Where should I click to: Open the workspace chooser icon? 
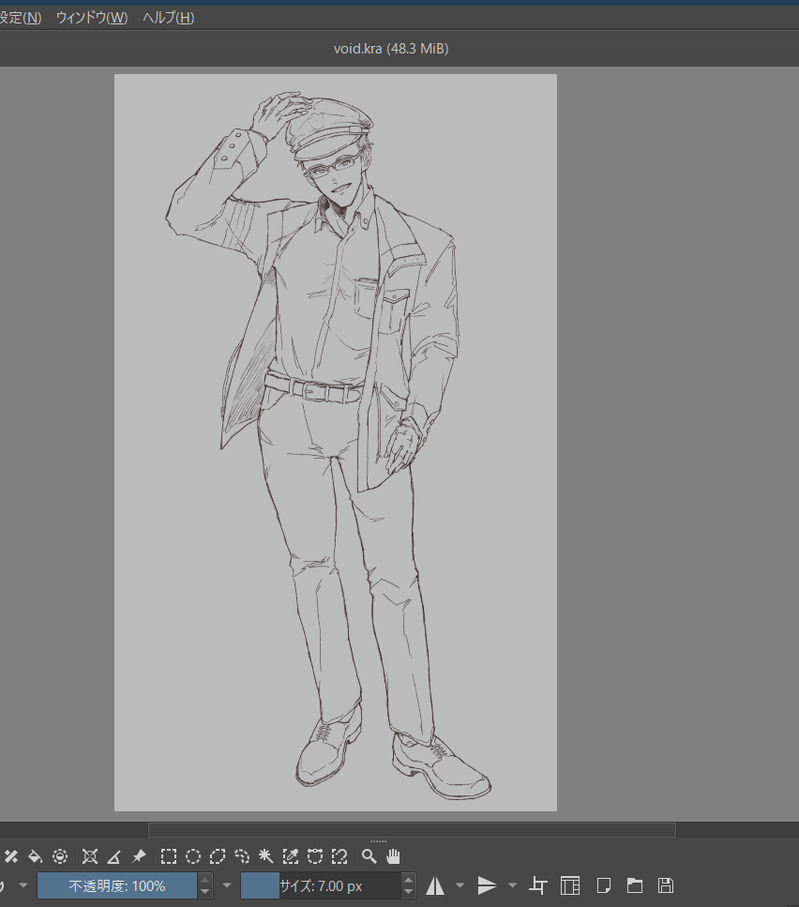click(x=570, y=886)
